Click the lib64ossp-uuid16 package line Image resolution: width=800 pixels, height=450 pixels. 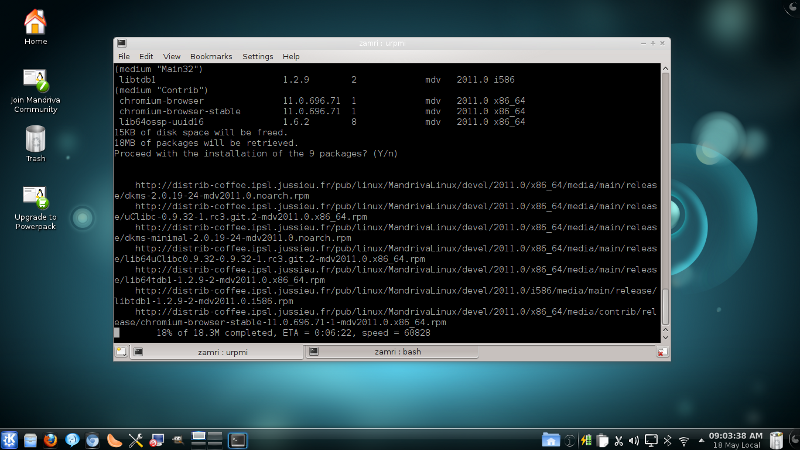tap(322, 122)
